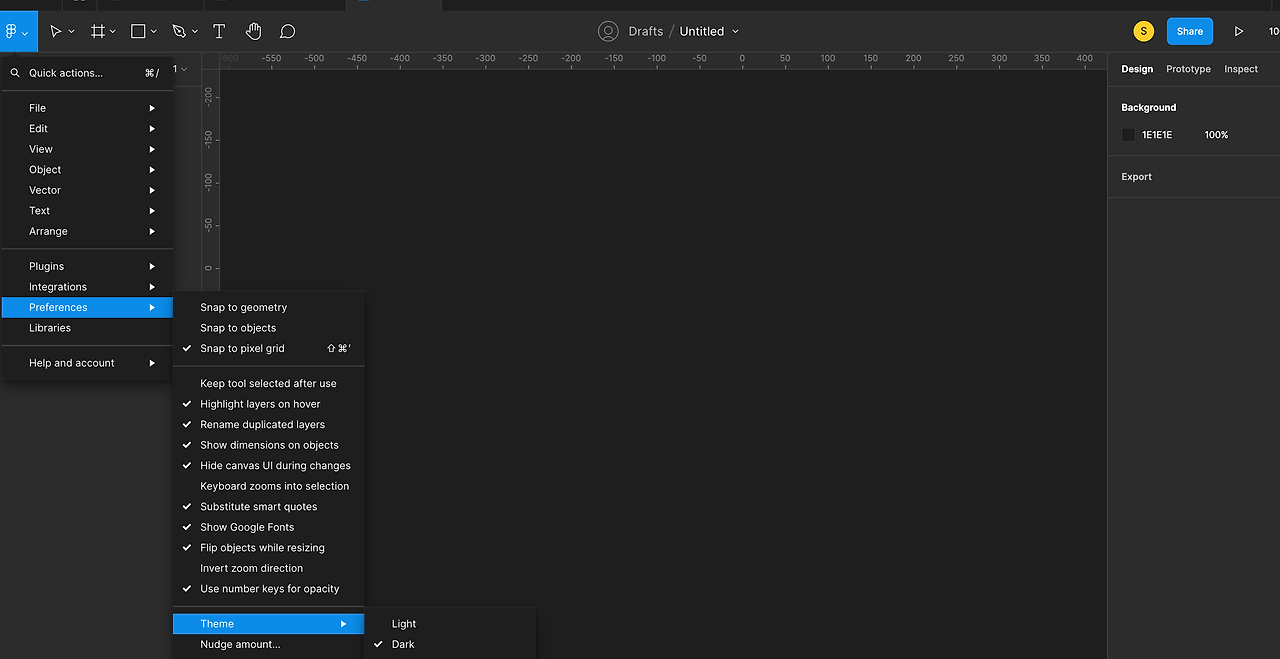1280x659 pixels.
Task: Expand Frame tool options chevron
Action: 112,32
